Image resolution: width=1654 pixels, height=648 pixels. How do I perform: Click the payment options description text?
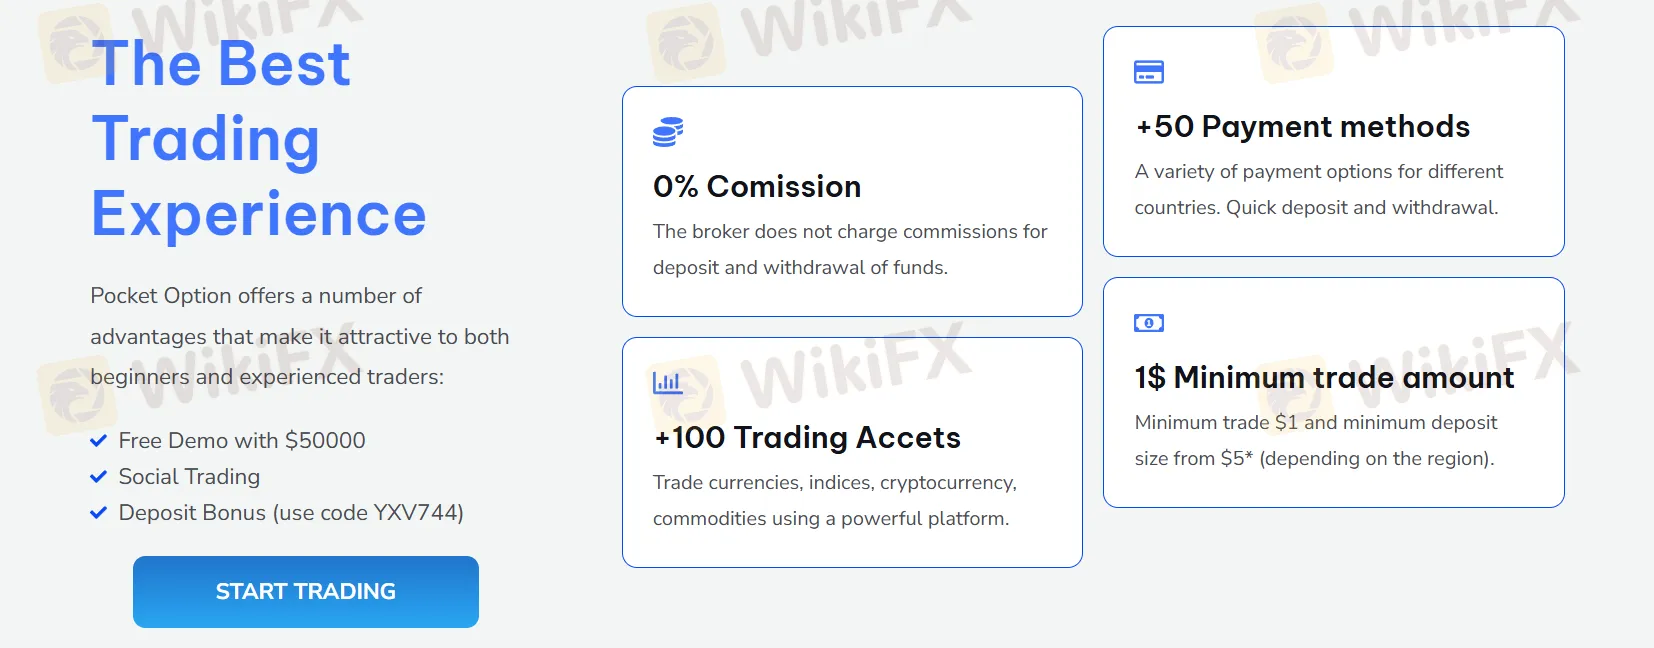(x=1318, y=190)
